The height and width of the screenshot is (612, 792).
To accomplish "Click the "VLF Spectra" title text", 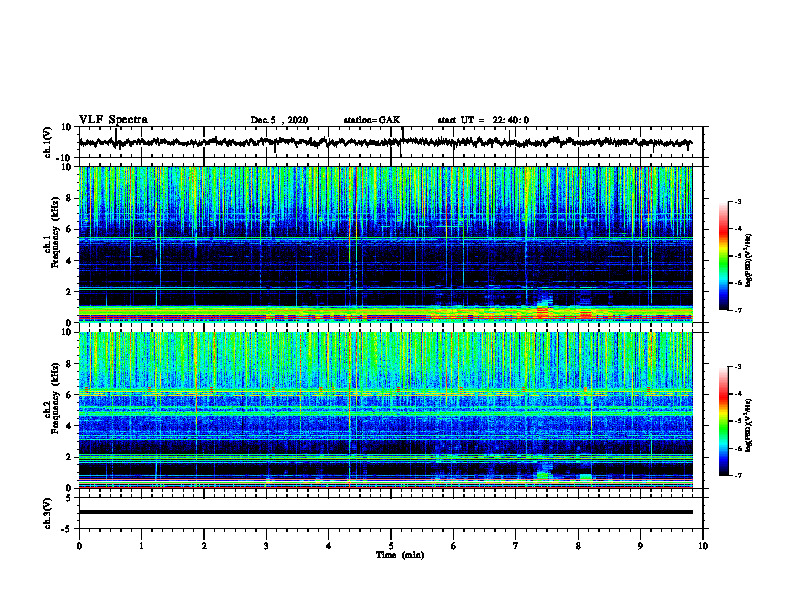I will click(x=113, y=120).
